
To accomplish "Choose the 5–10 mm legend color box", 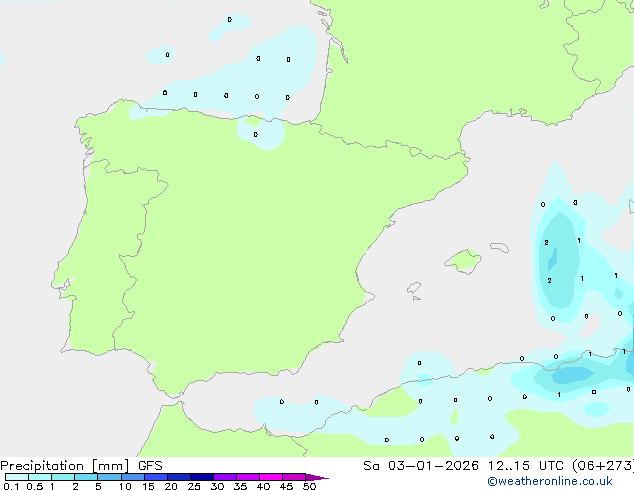I will click(x=109, y=477).
